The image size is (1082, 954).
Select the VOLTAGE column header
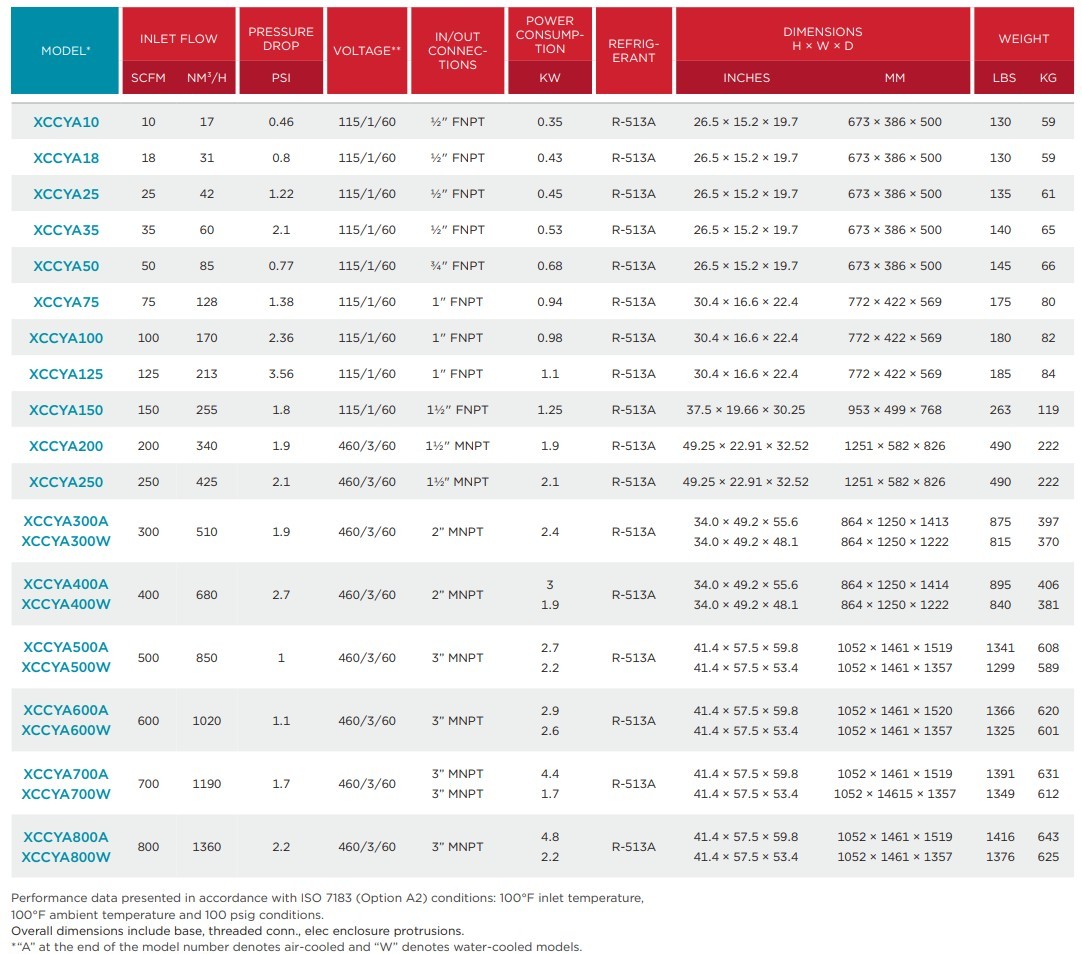367,51
